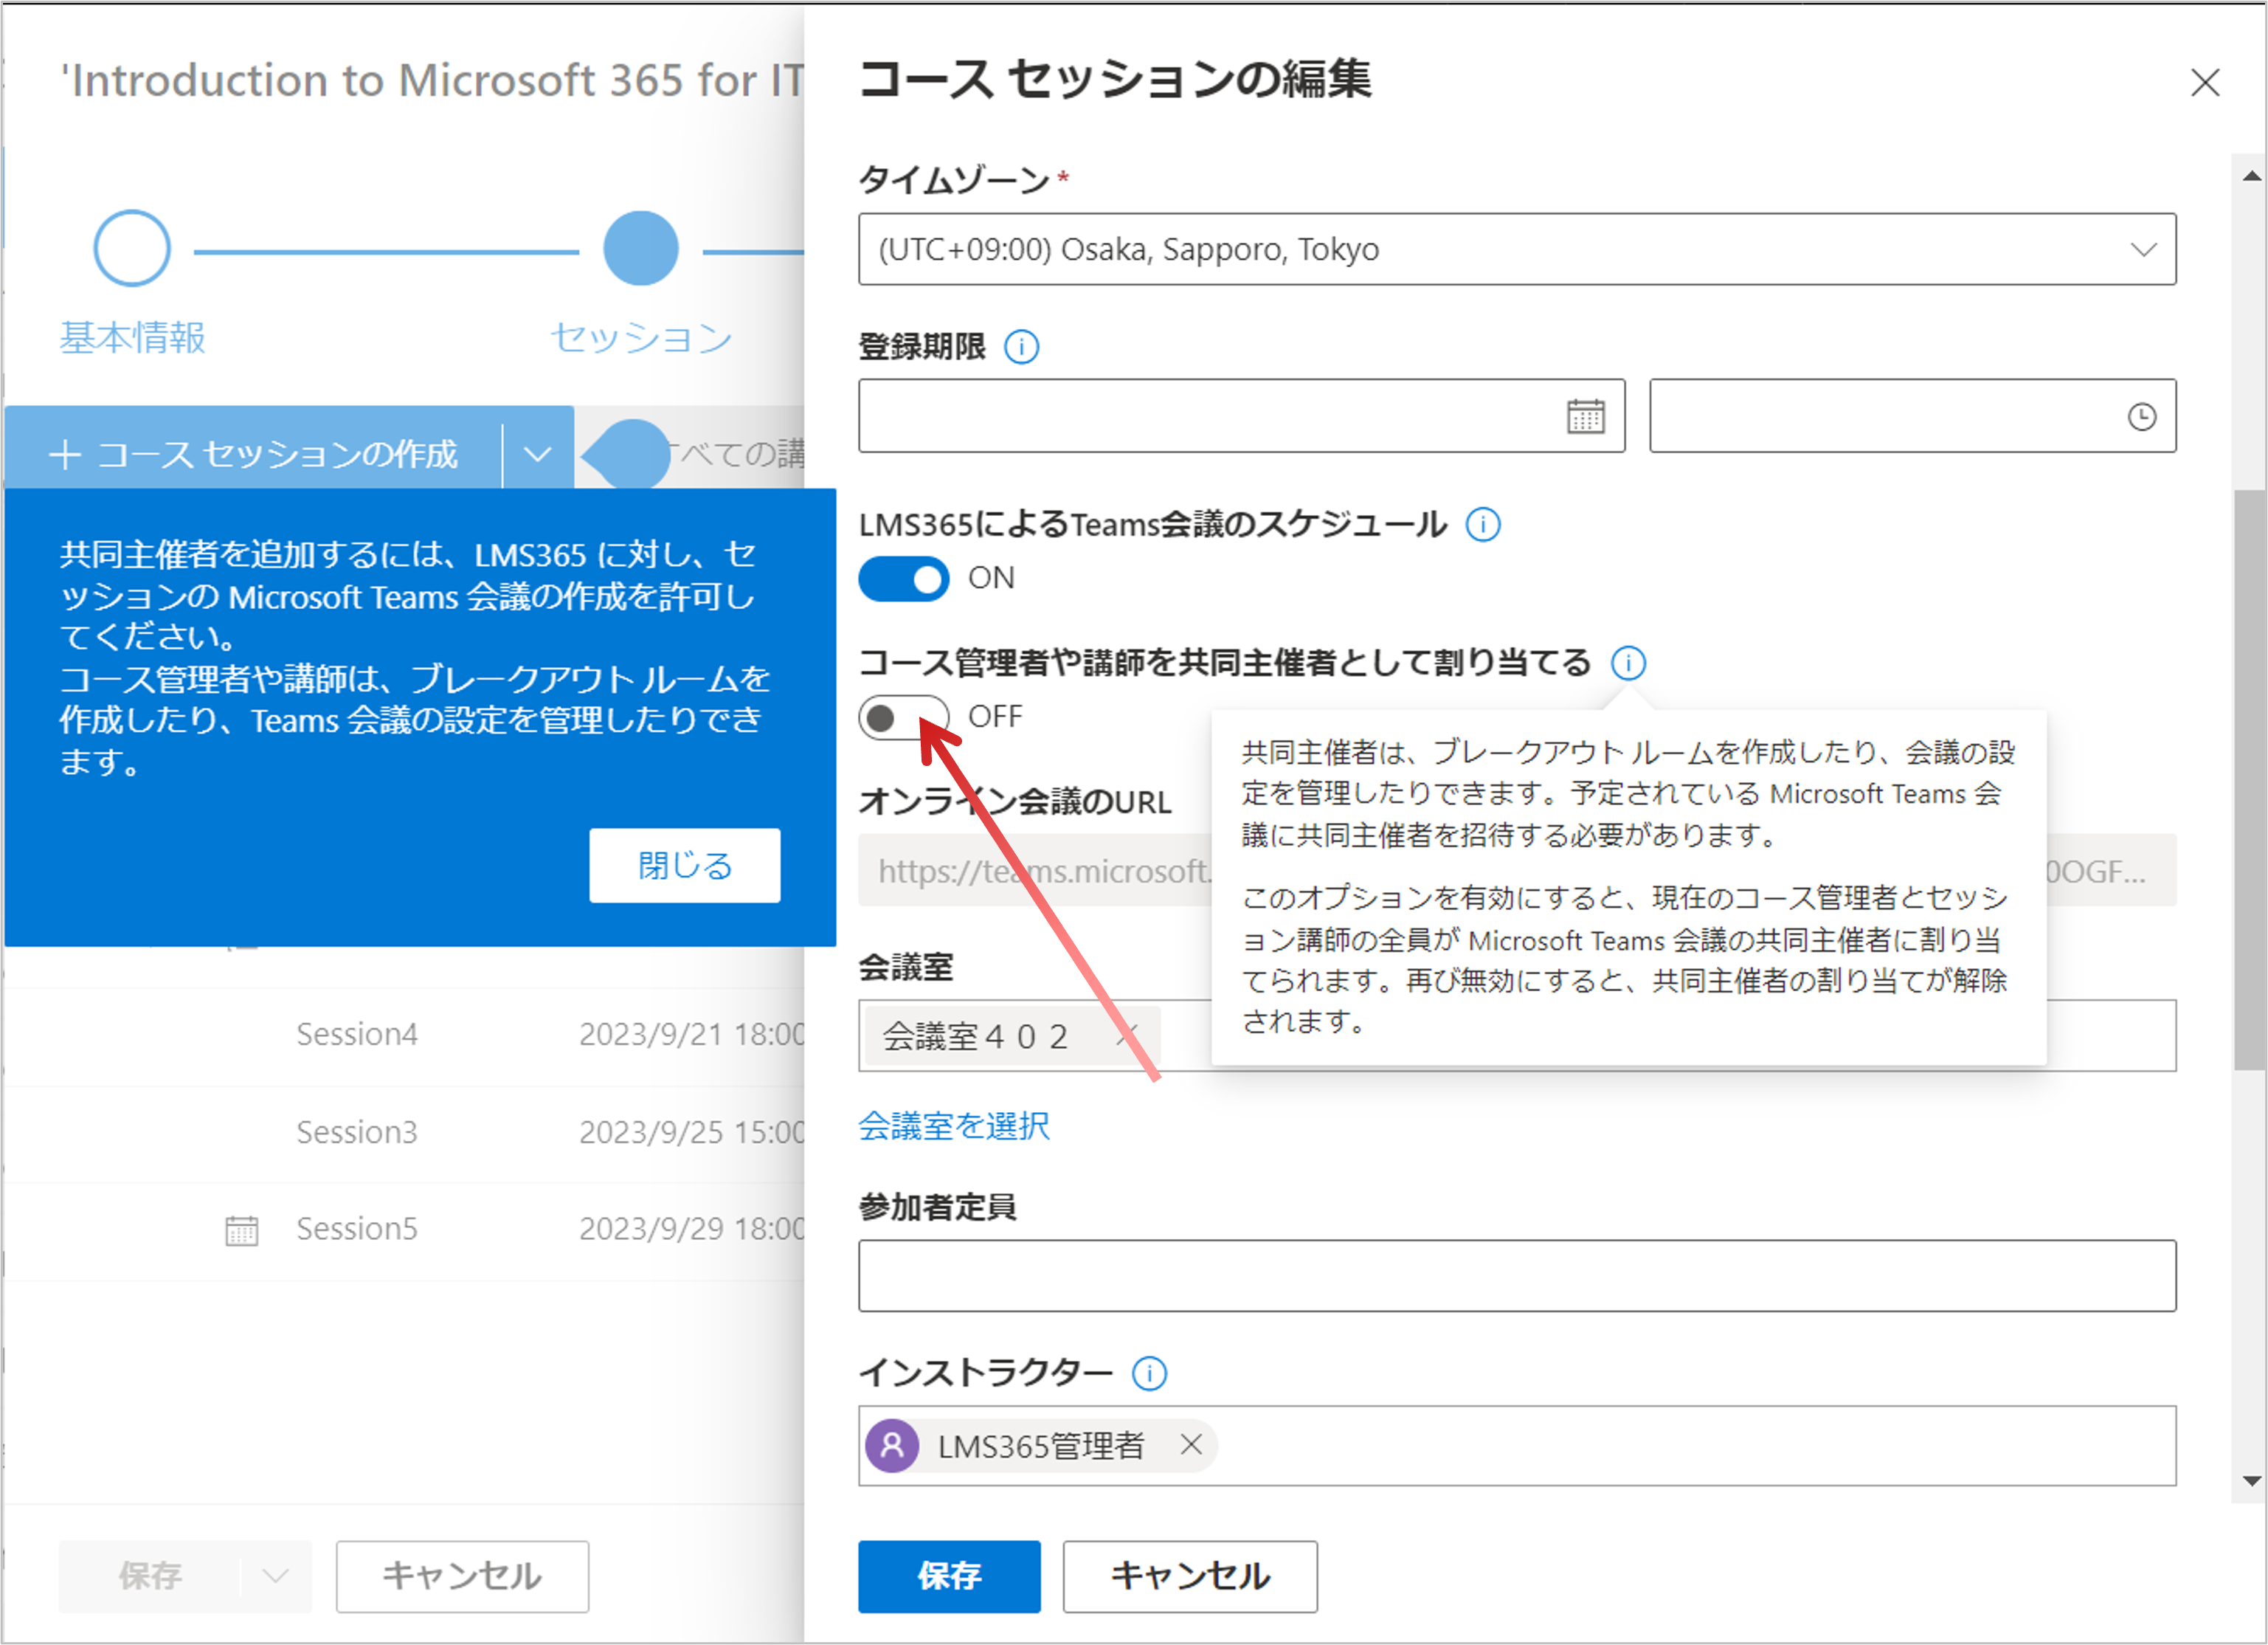Viewport: 2268px width, 1645px height.
Task: Close the コース セッションの編集 panel
Action: 2205,83
